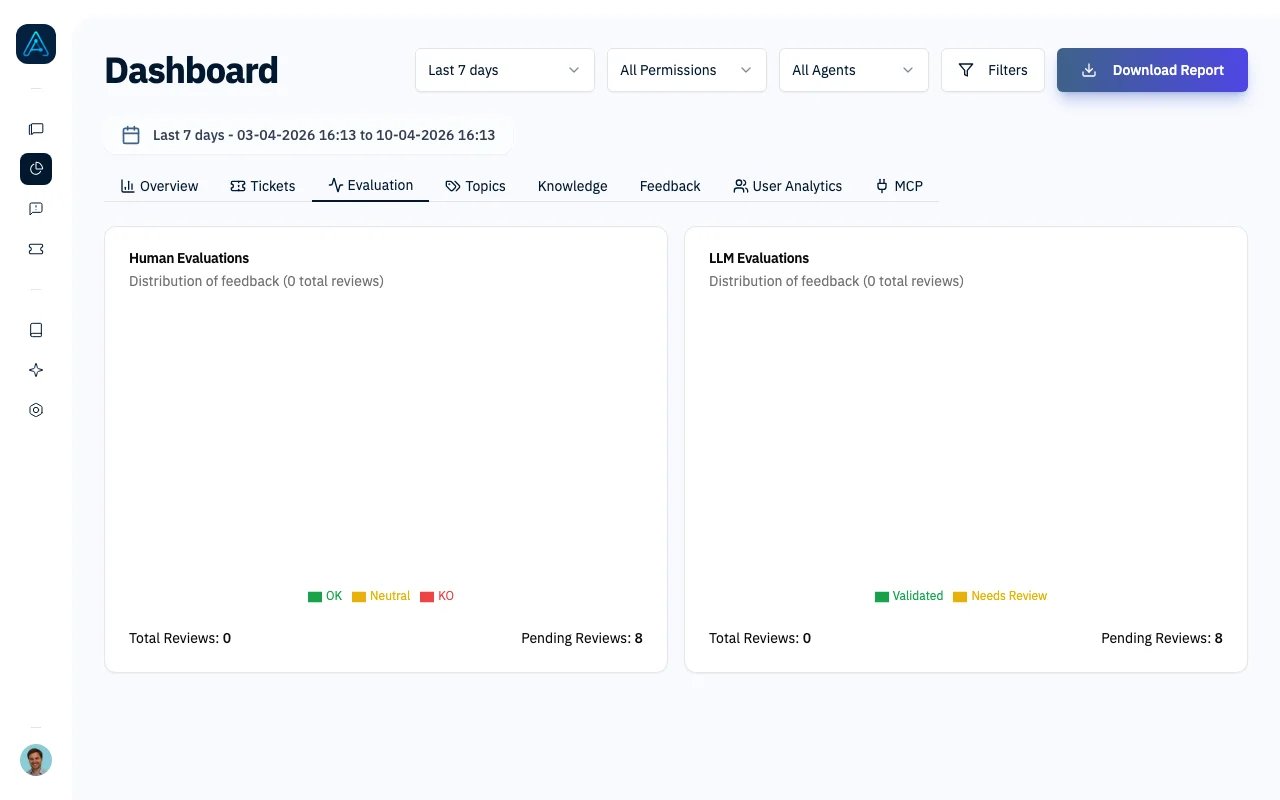Switch to the Feedback tab

pyautogui.click(x=670, y=186)
